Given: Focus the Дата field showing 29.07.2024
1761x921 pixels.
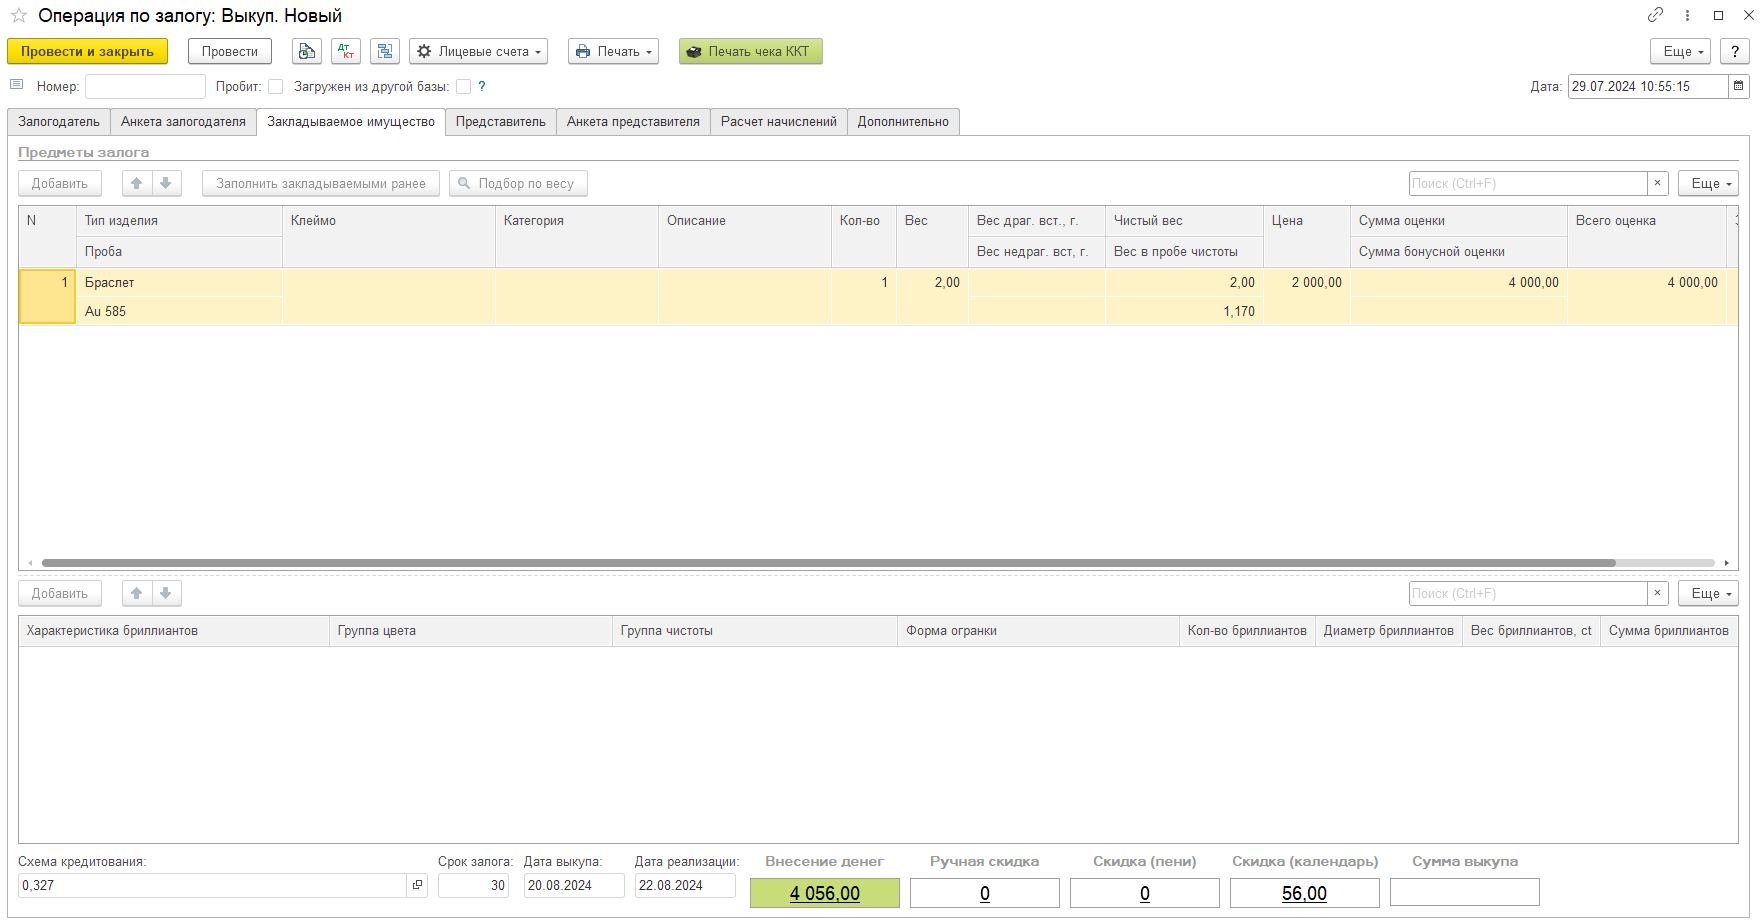Looking at the screenshot, I should 1648,86.
